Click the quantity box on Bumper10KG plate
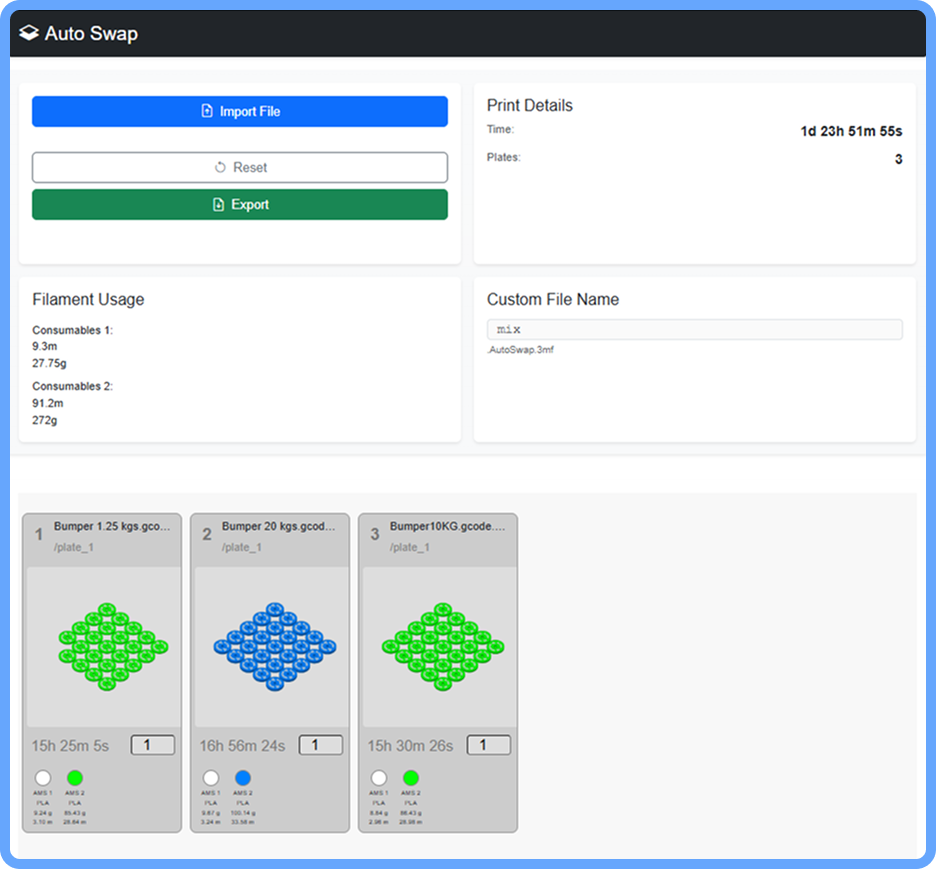This screenshot has width=936, height=869. pos(489,745)
